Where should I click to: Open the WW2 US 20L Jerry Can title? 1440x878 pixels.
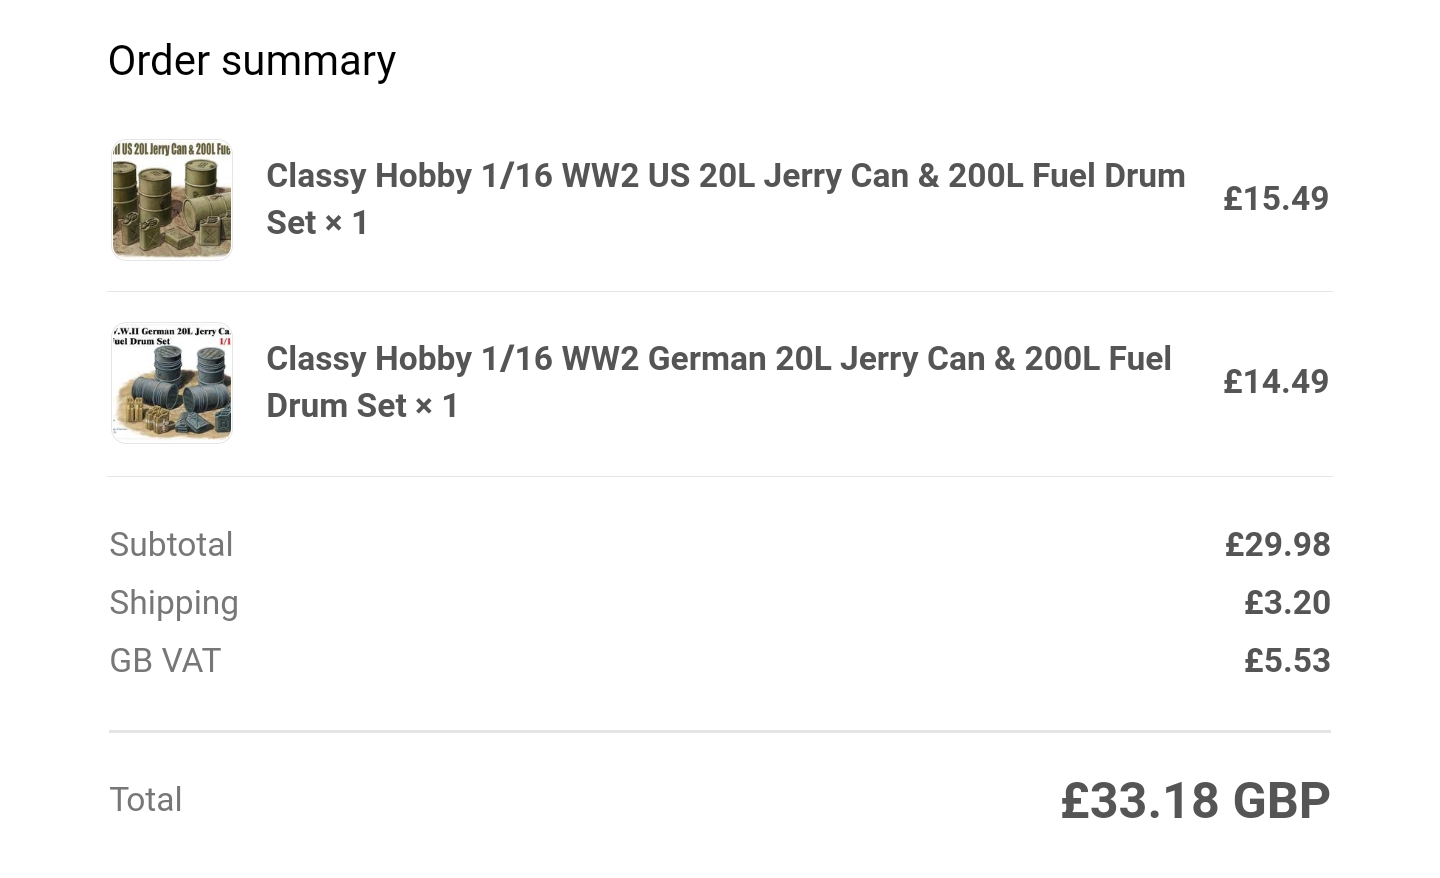(x=725, y=176)
